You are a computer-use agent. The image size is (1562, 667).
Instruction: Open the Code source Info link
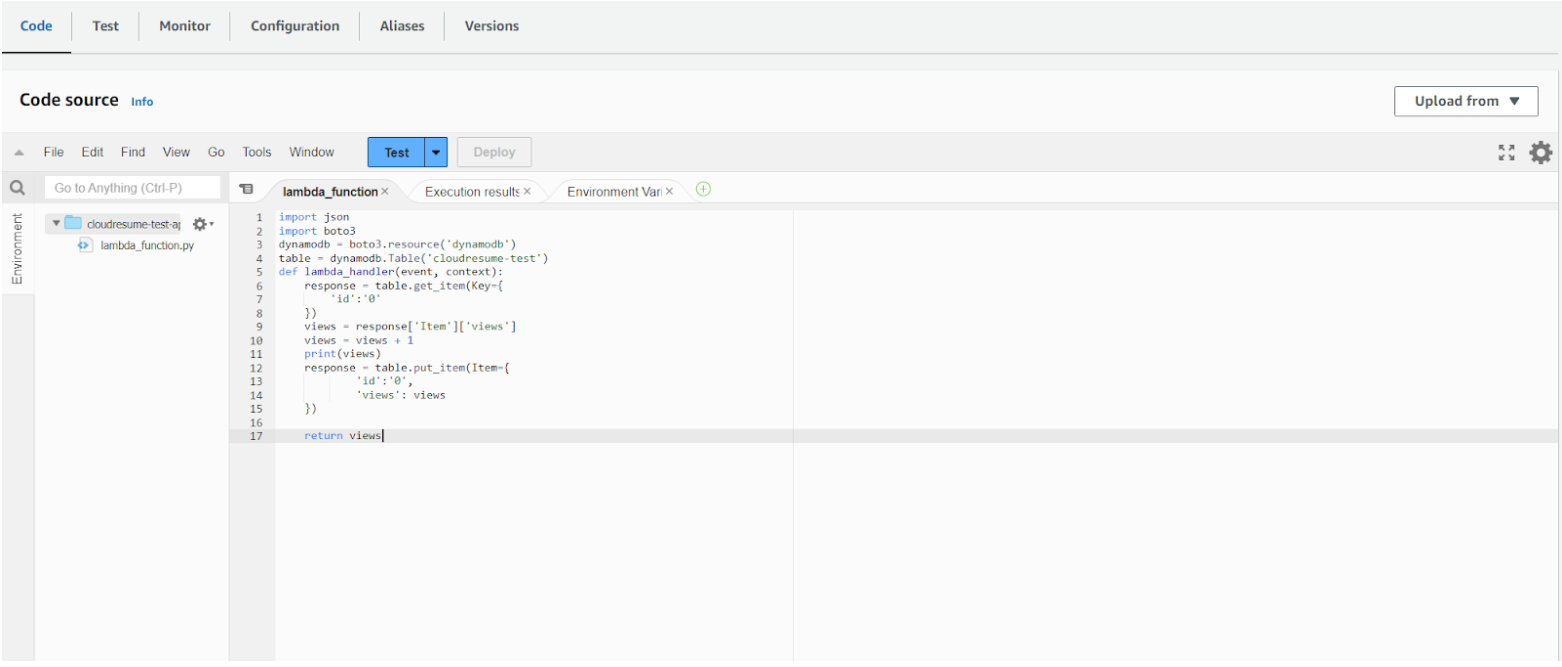pyautogui.click(x=142, y=102)
